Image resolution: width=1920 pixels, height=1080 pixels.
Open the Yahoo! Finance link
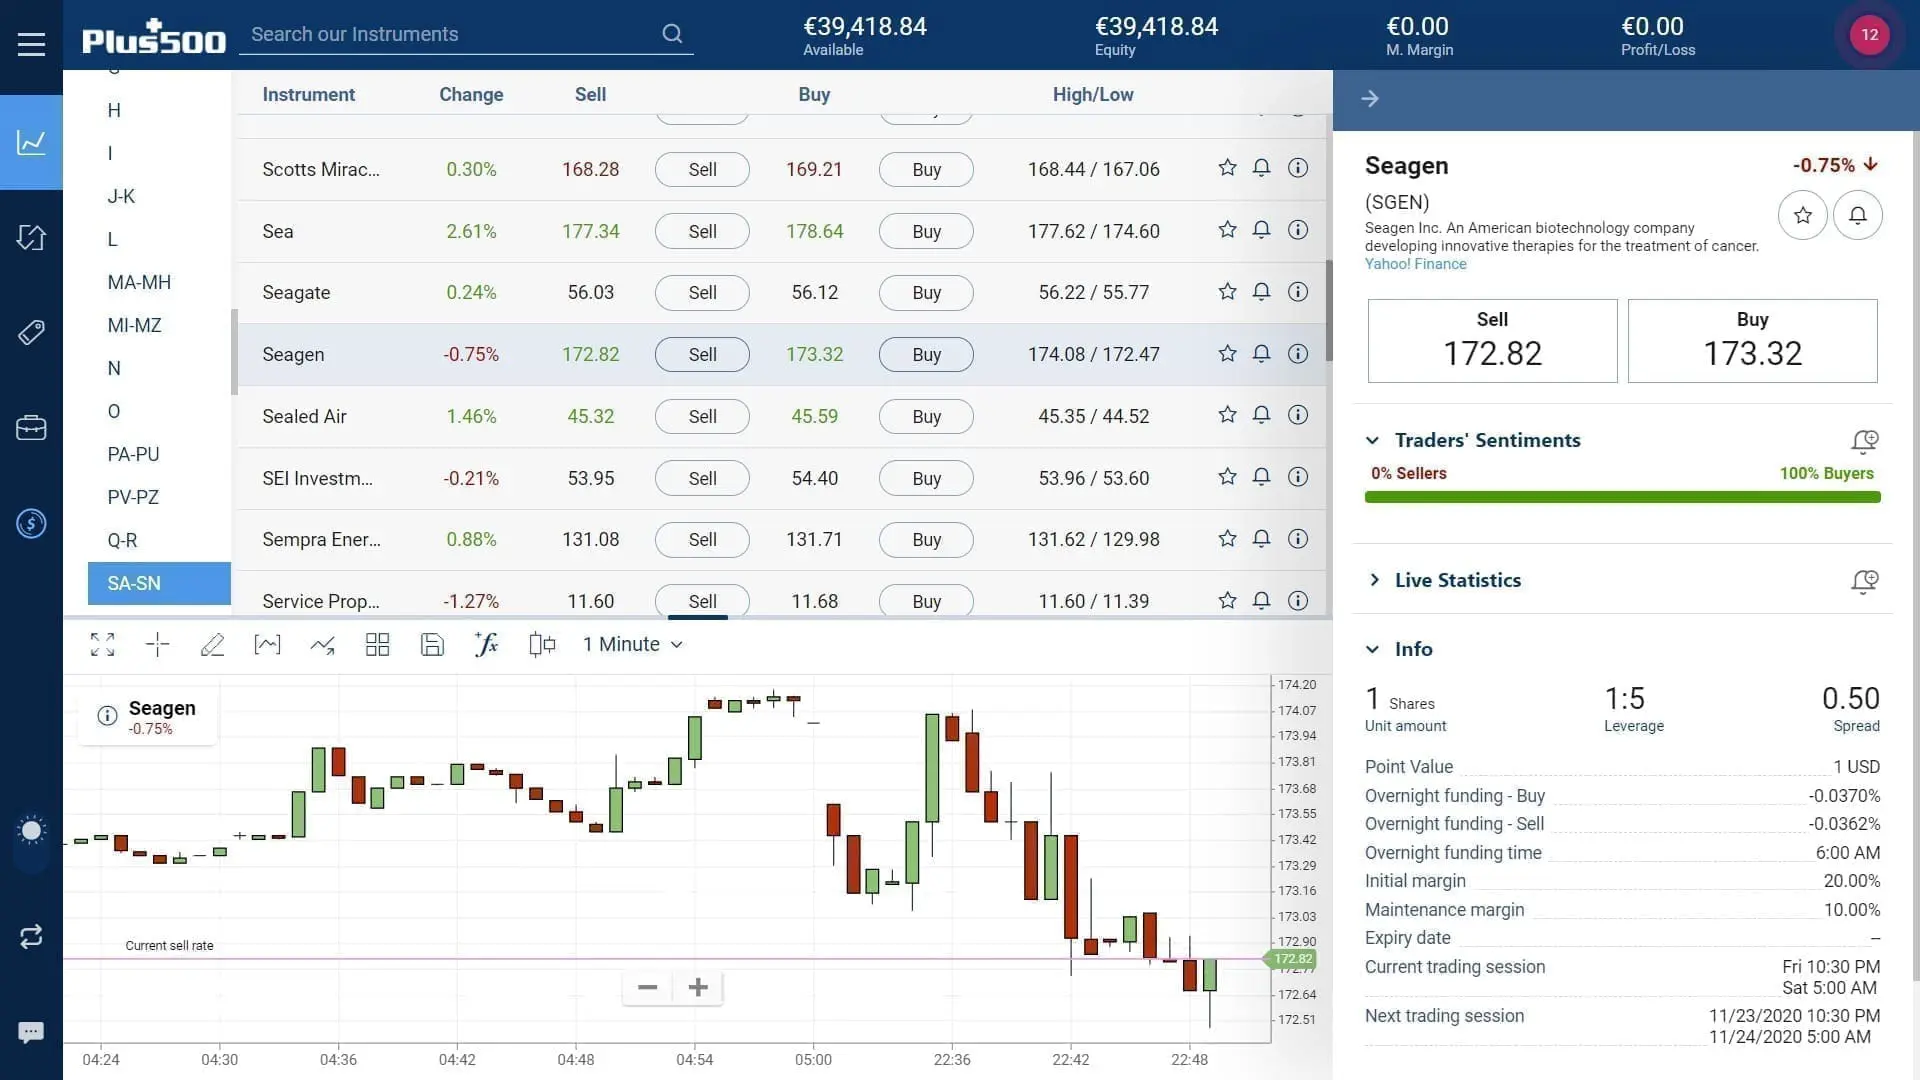pos(1415,264)
